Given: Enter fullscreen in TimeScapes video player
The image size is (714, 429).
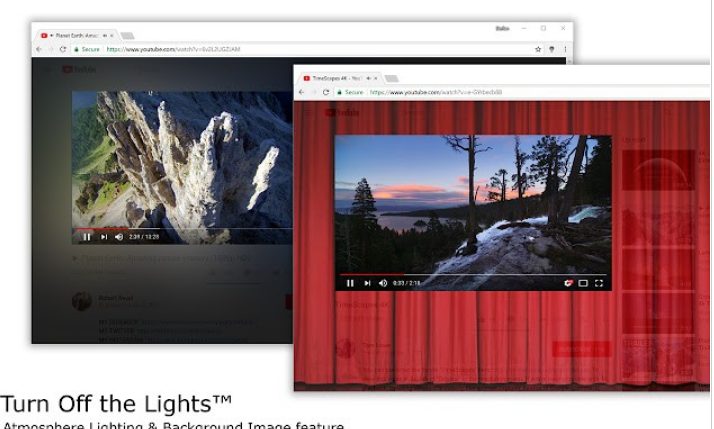Looking at the screenshot, I should 599,283.
